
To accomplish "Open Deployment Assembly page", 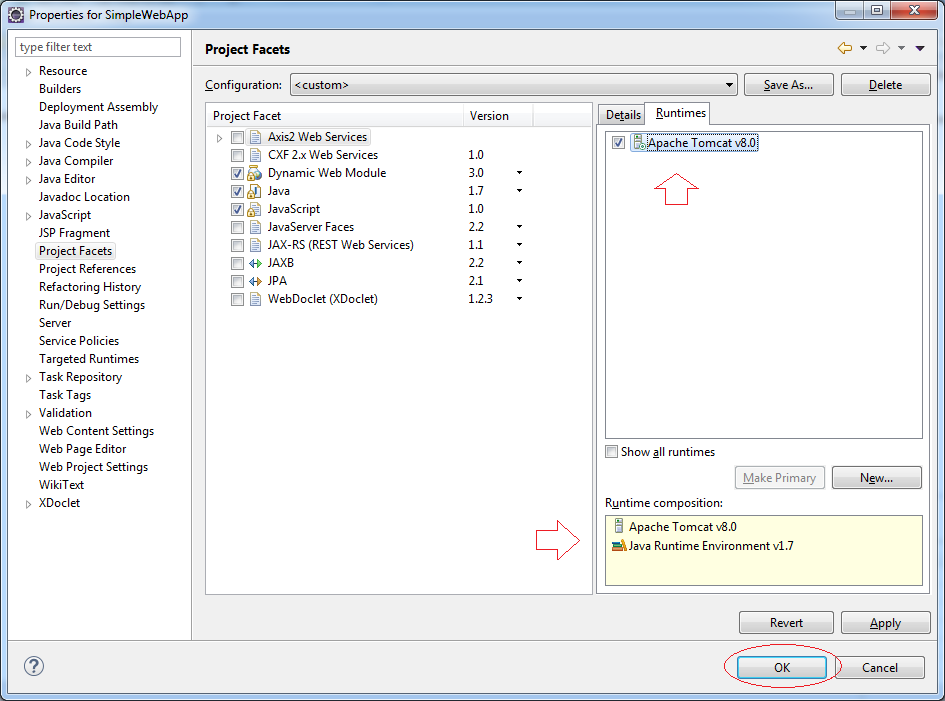I will [98, 107].
